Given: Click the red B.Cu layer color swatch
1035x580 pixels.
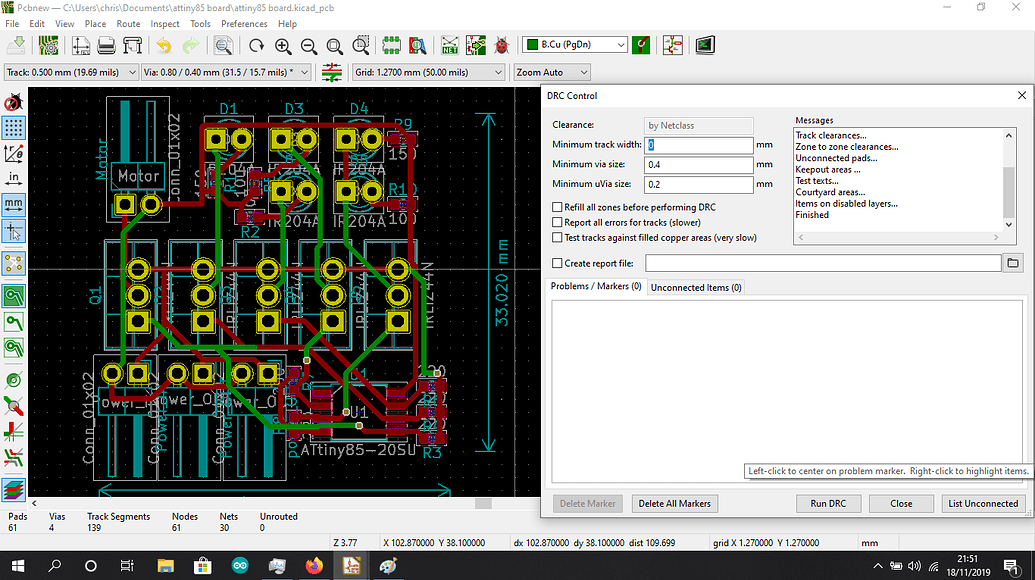Looking at the screenshot, I should click(532, 44).
